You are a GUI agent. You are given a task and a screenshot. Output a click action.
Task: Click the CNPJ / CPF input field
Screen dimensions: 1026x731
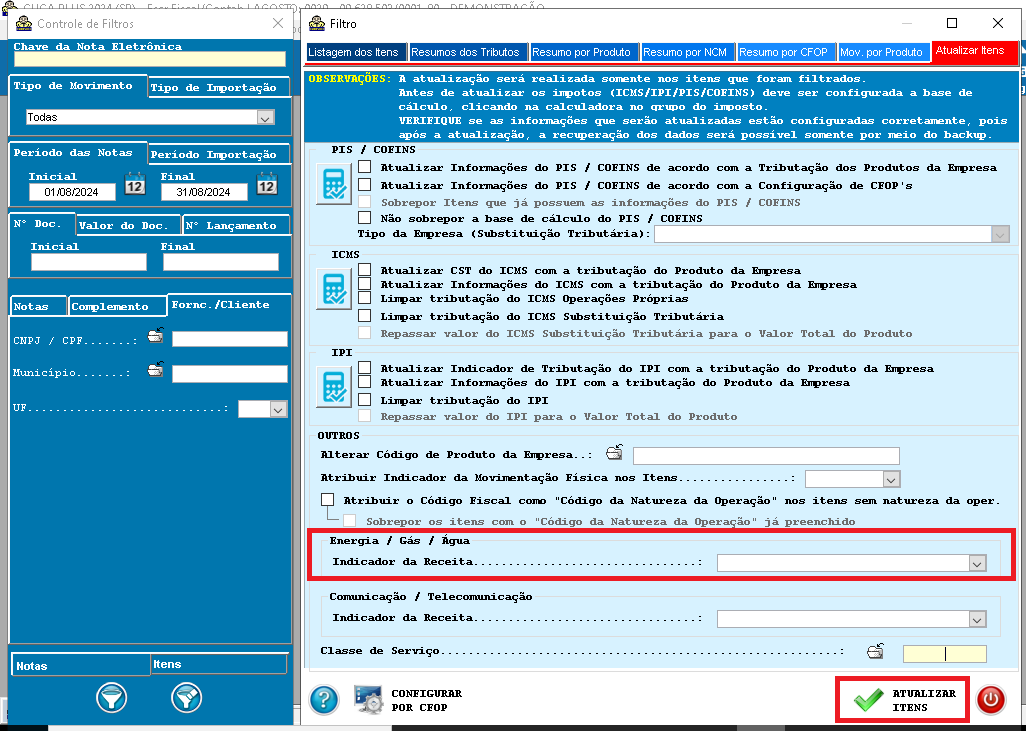point(230,338)
